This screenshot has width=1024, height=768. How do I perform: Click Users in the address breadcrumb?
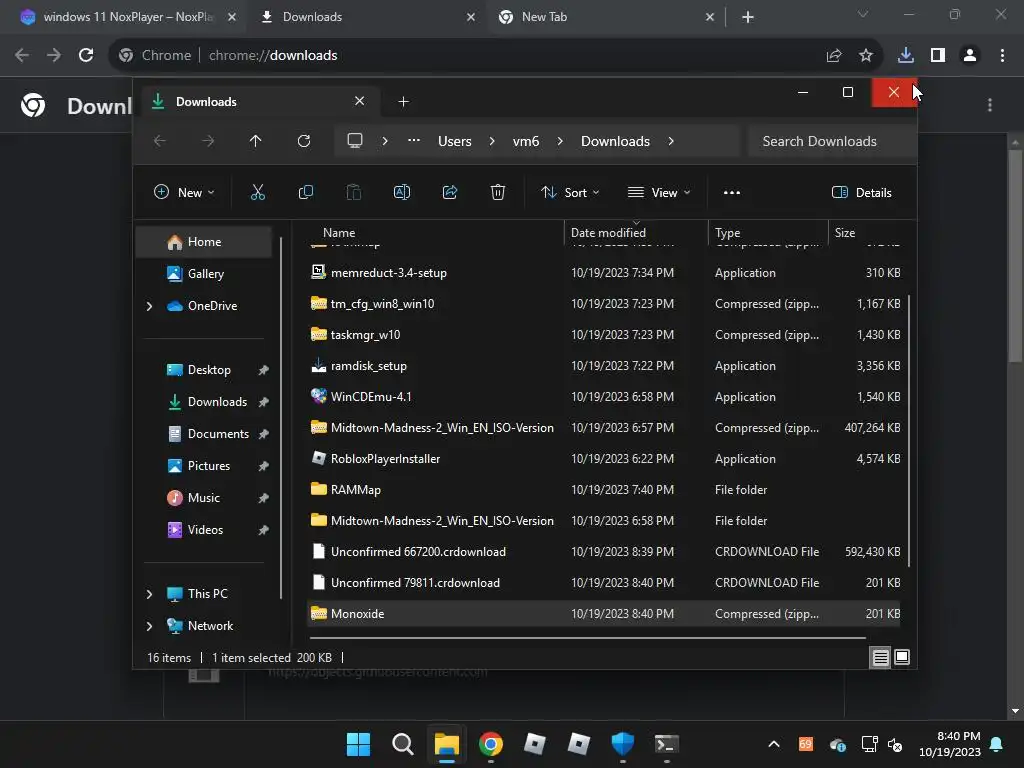coord(455,141)
